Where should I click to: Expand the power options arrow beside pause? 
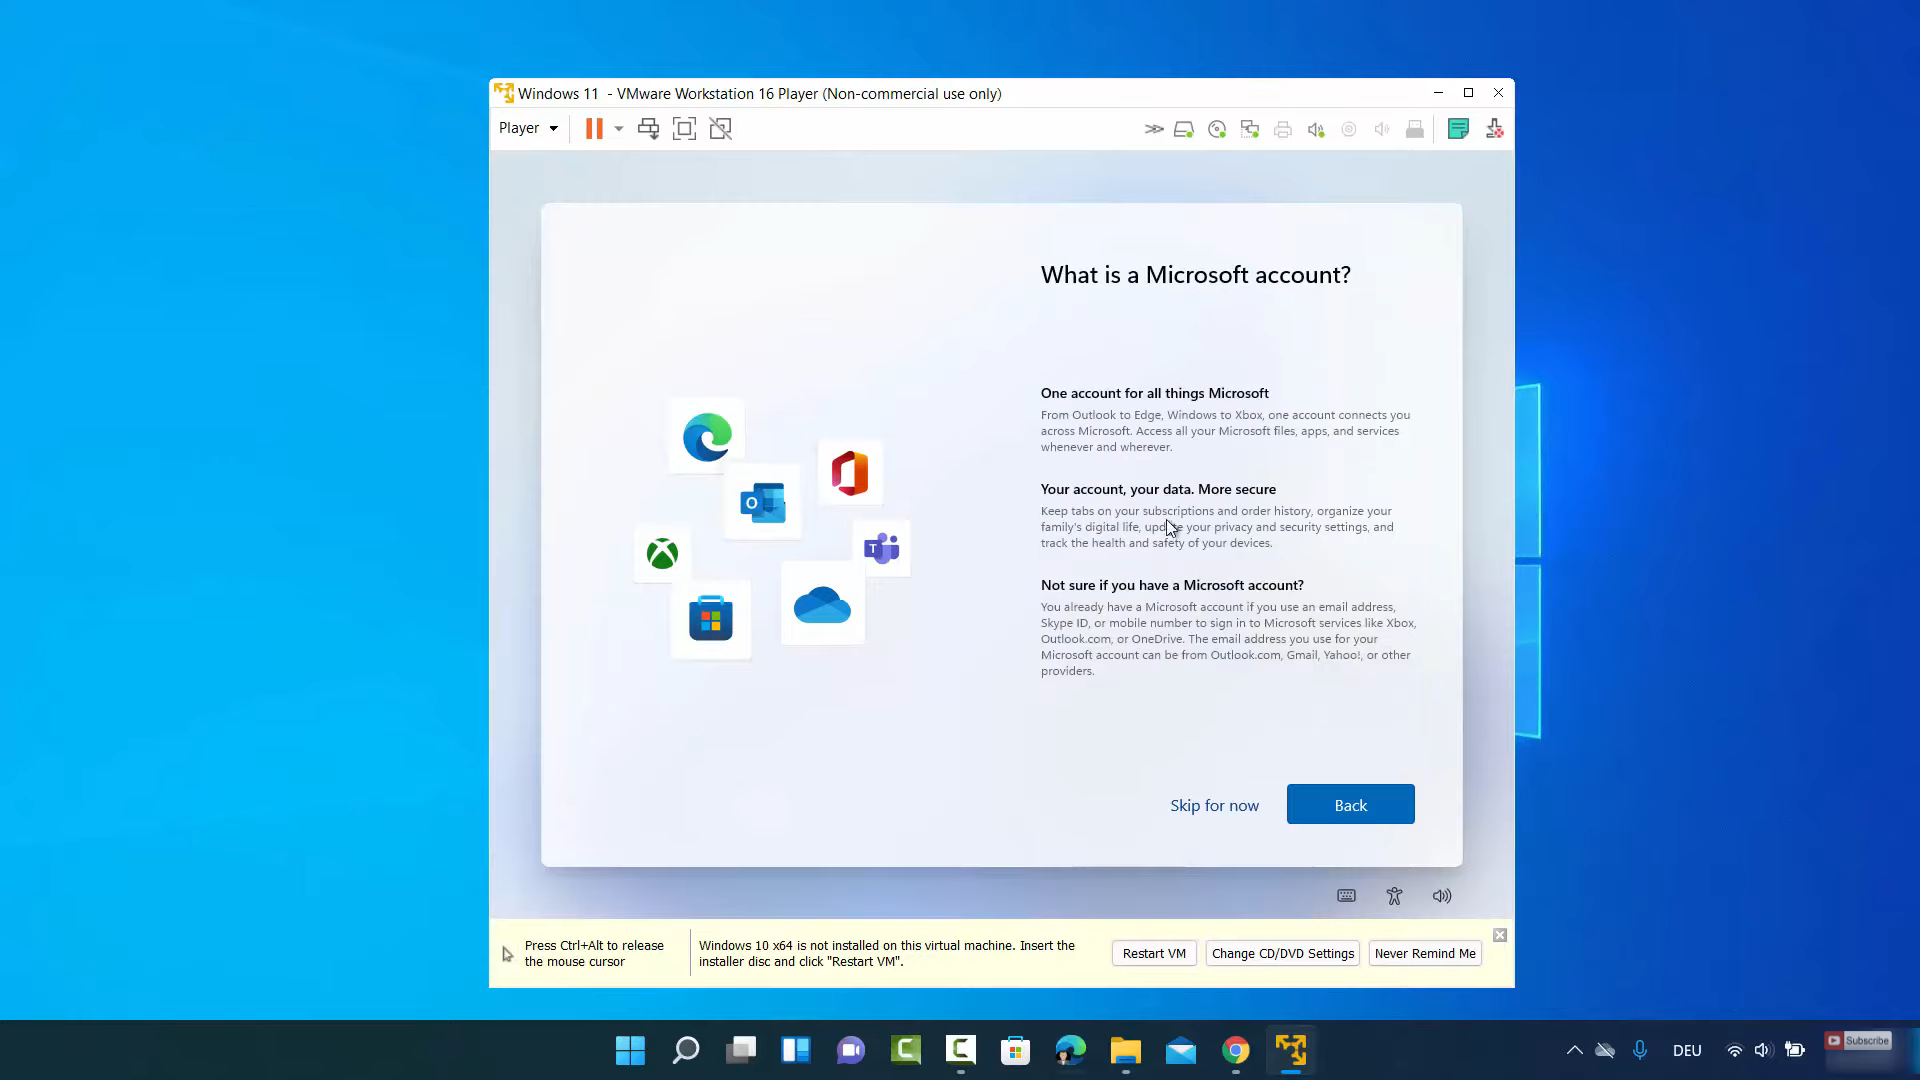[x=619, y=128]
